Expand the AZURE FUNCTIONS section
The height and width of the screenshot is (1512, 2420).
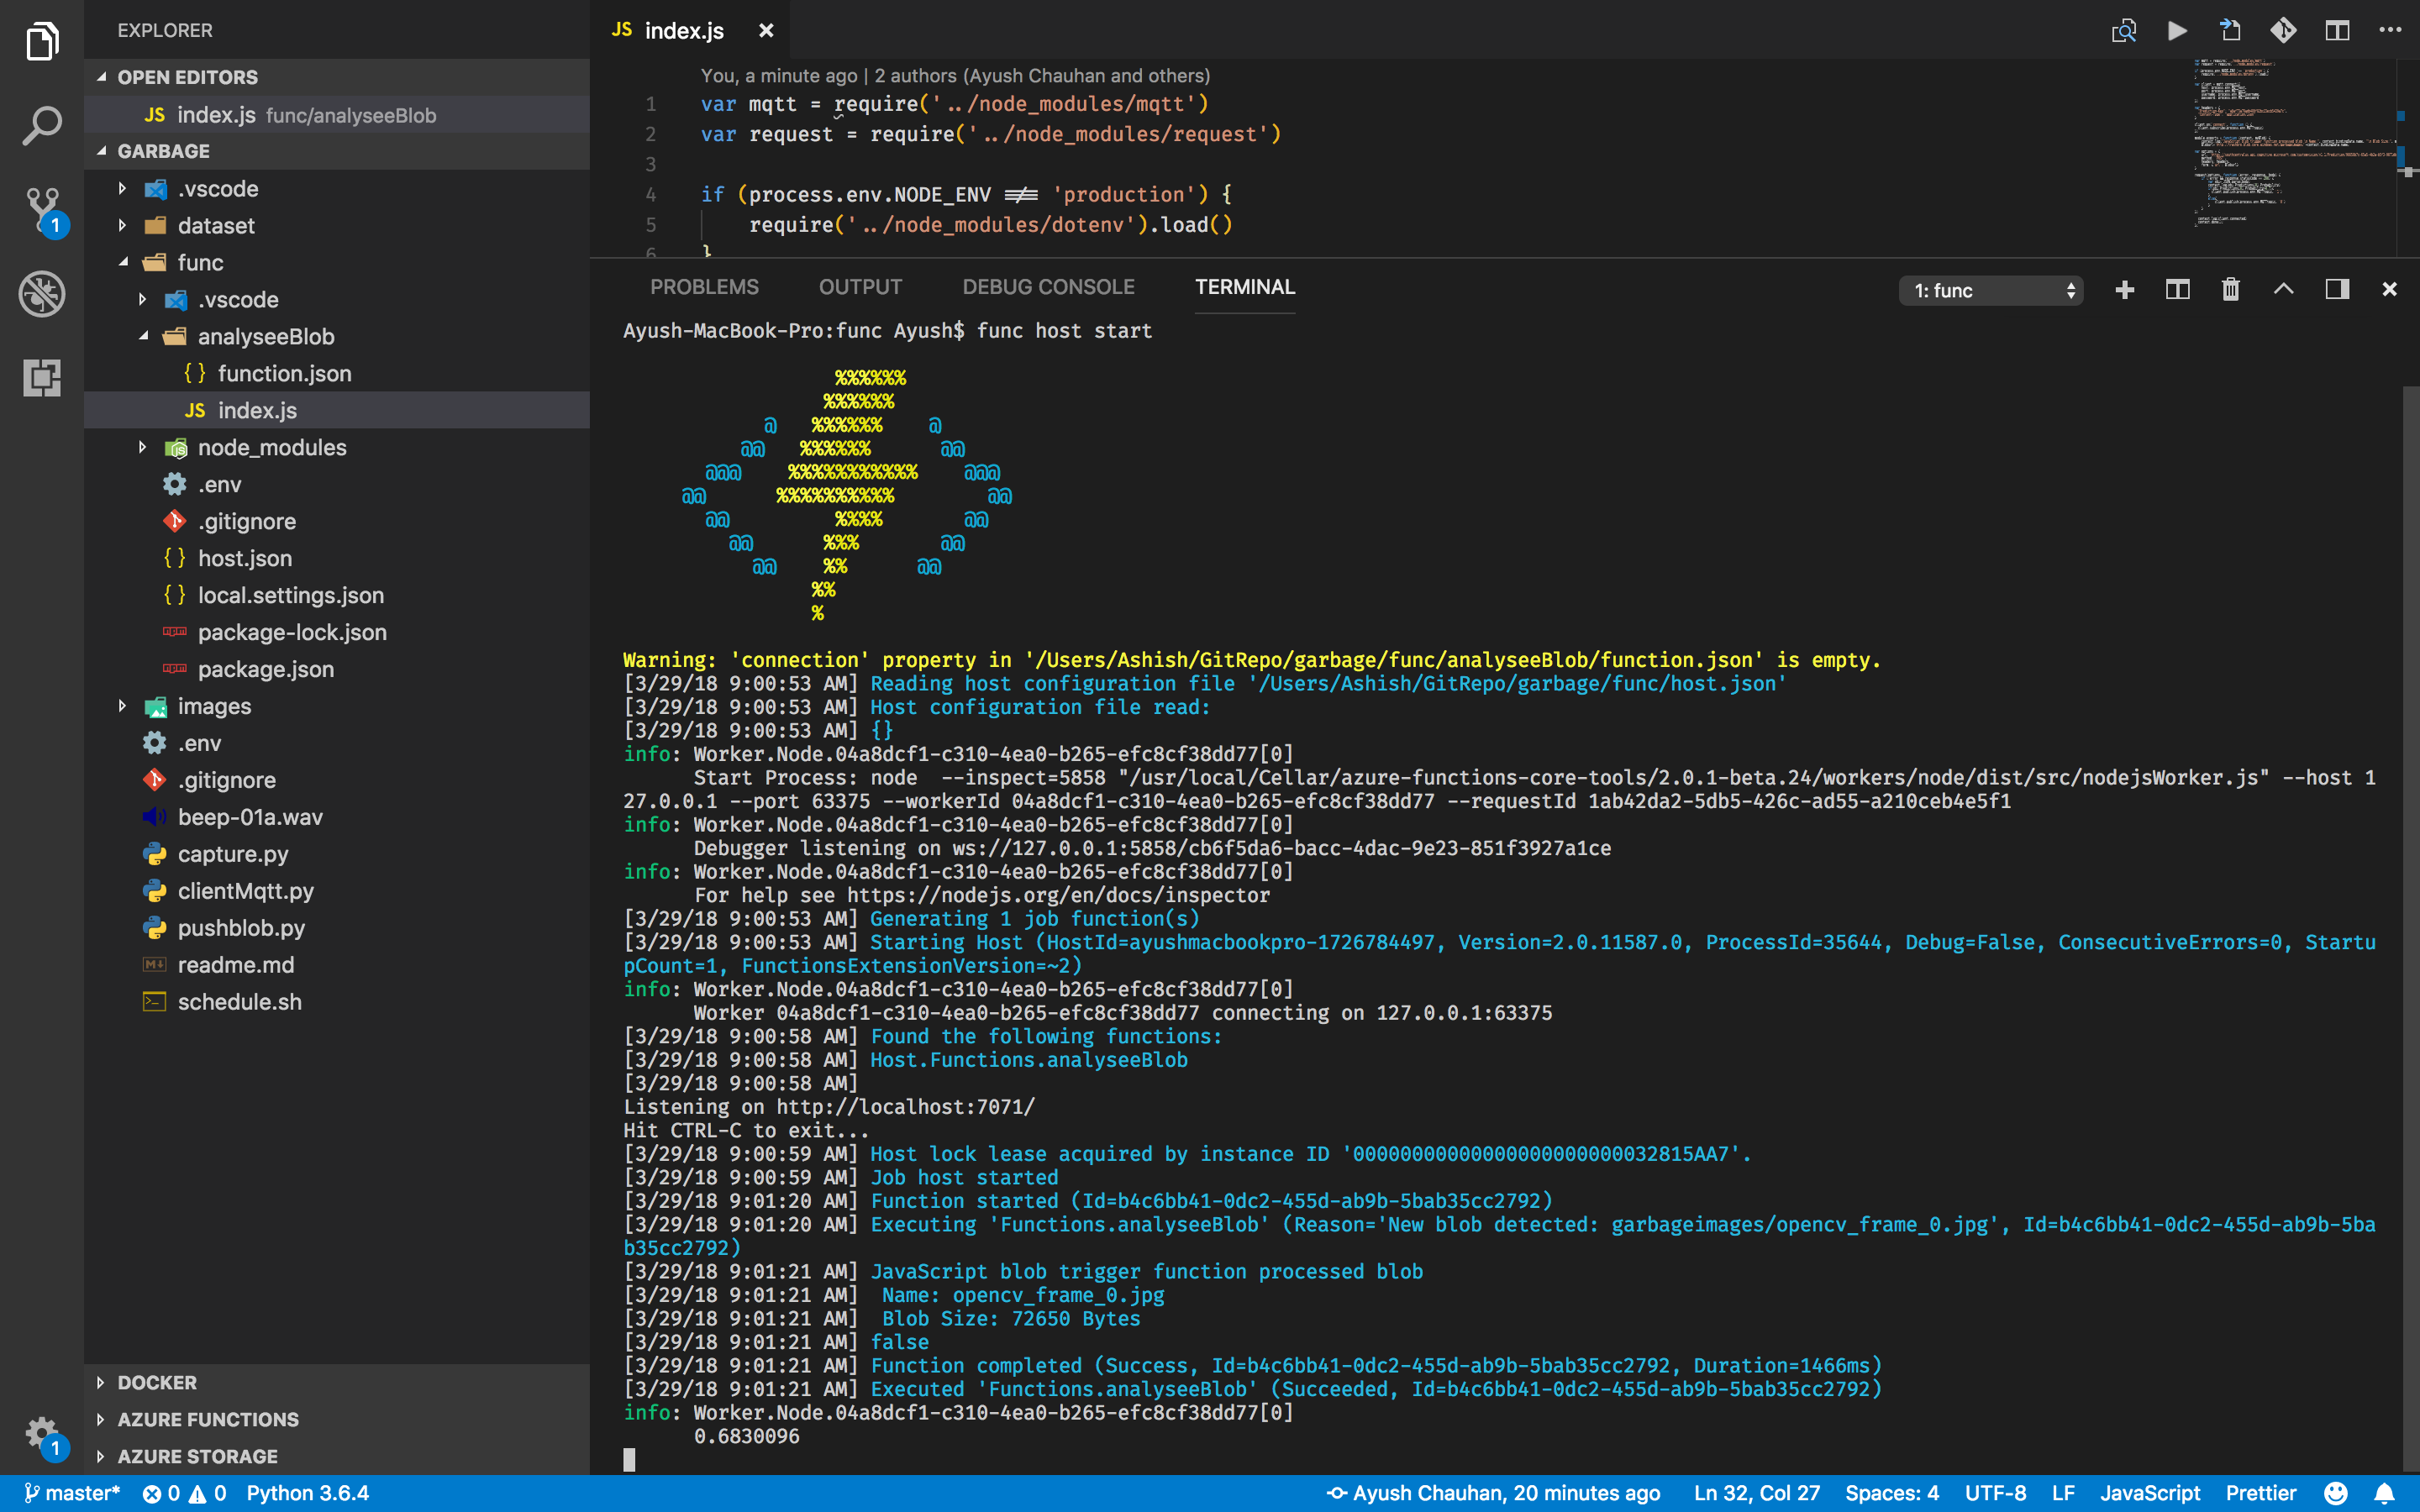click(x=208, y=1419)
